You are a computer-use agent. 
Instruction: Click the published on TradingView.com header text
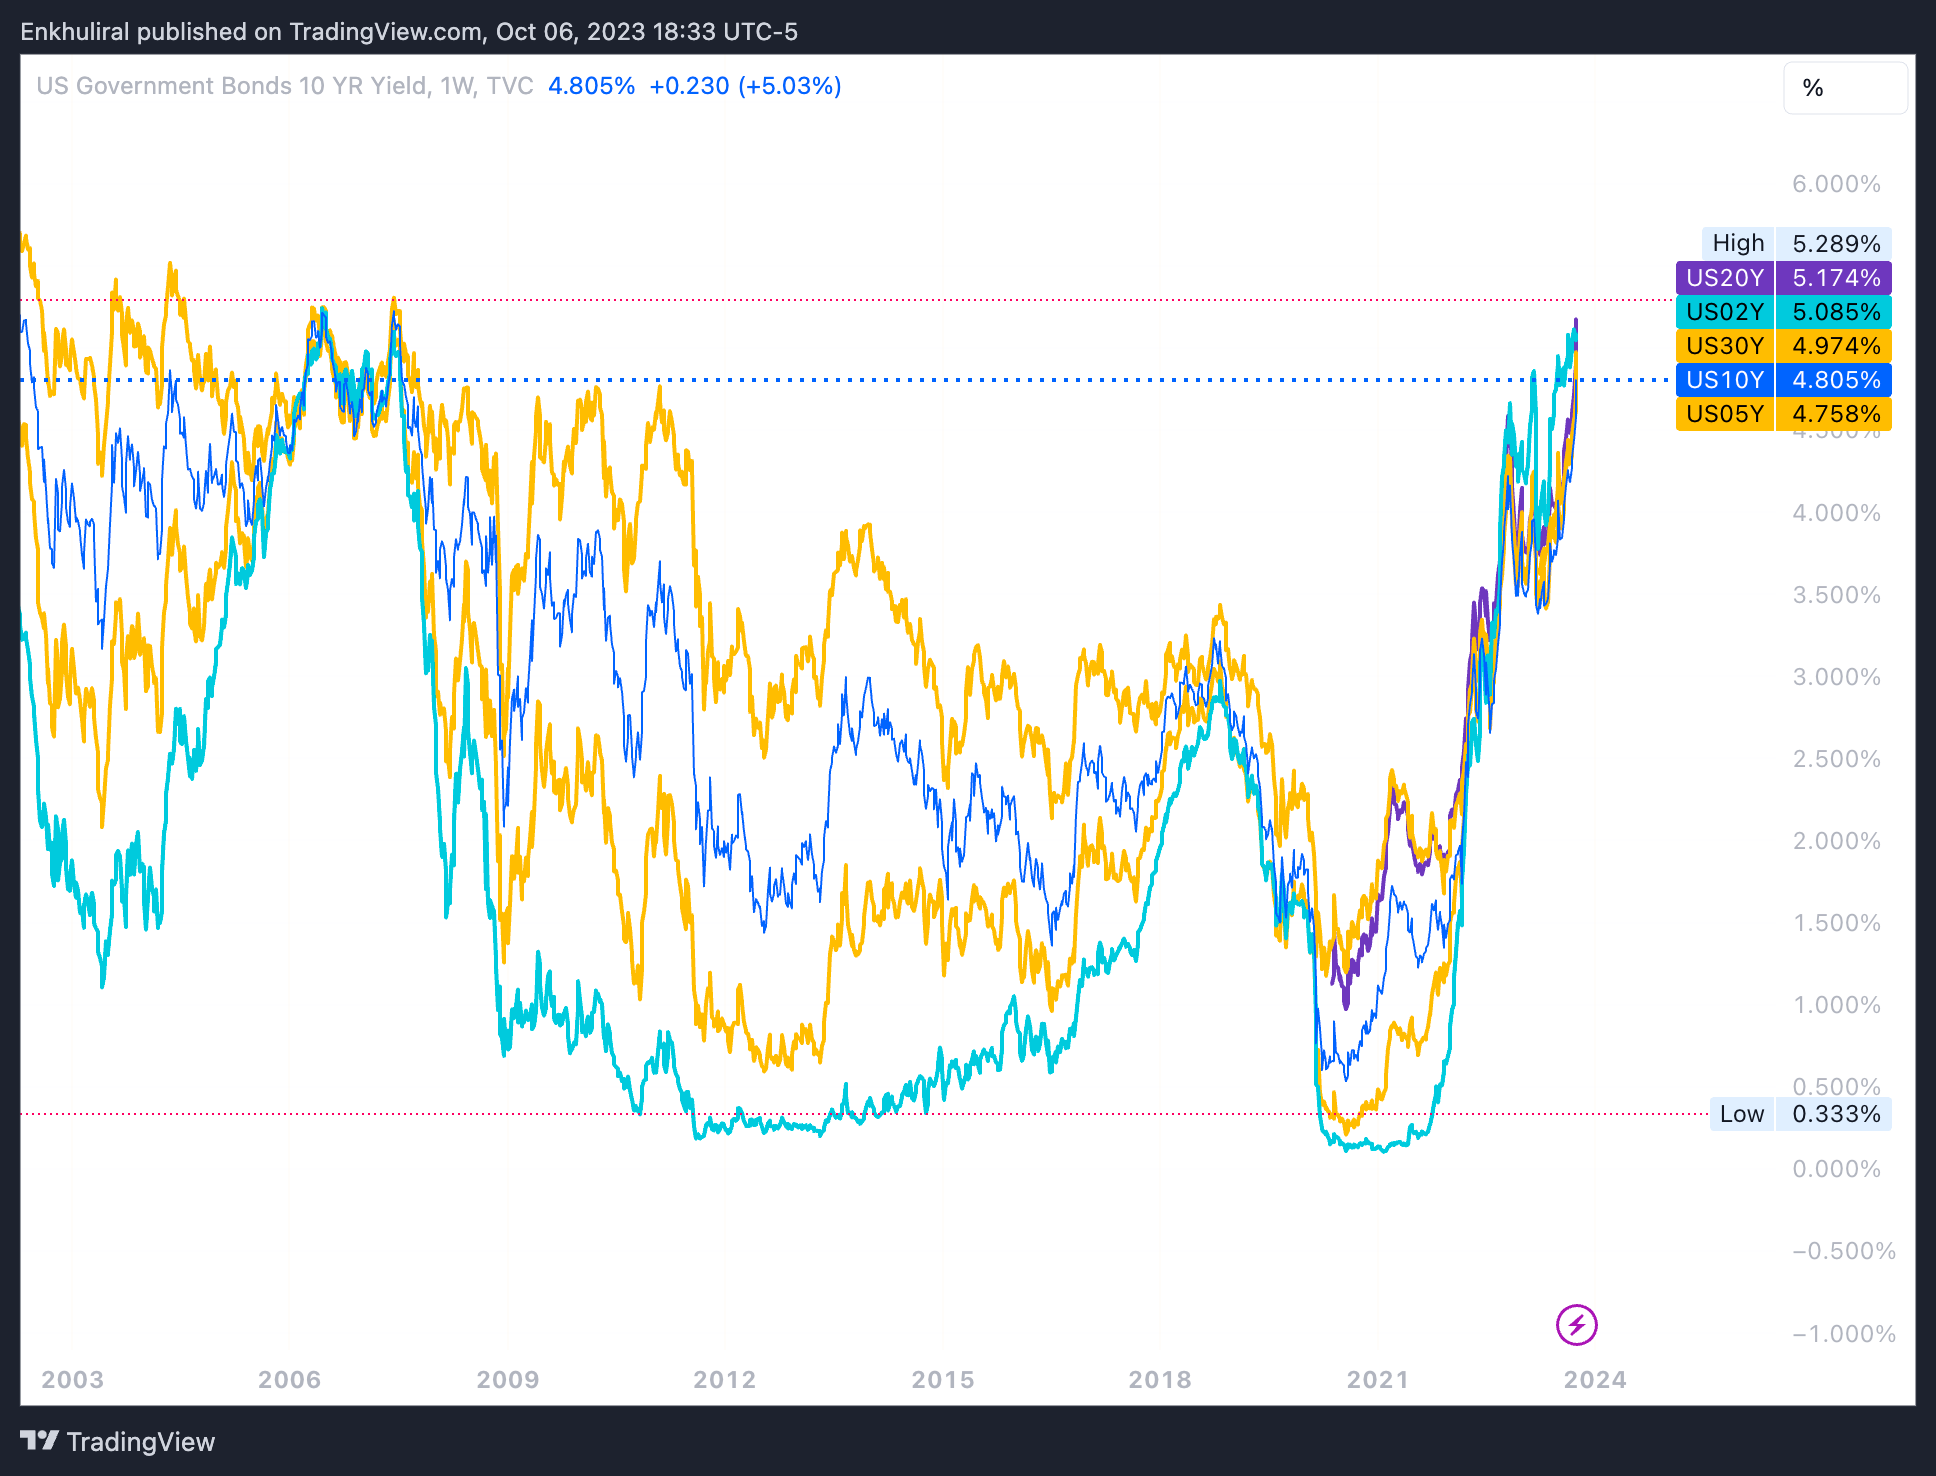(x=408, y=31)
